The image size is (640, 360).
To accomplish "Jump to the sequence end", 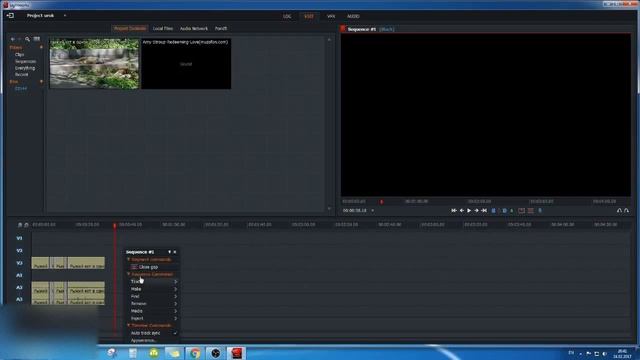I will tap(484, 211).
